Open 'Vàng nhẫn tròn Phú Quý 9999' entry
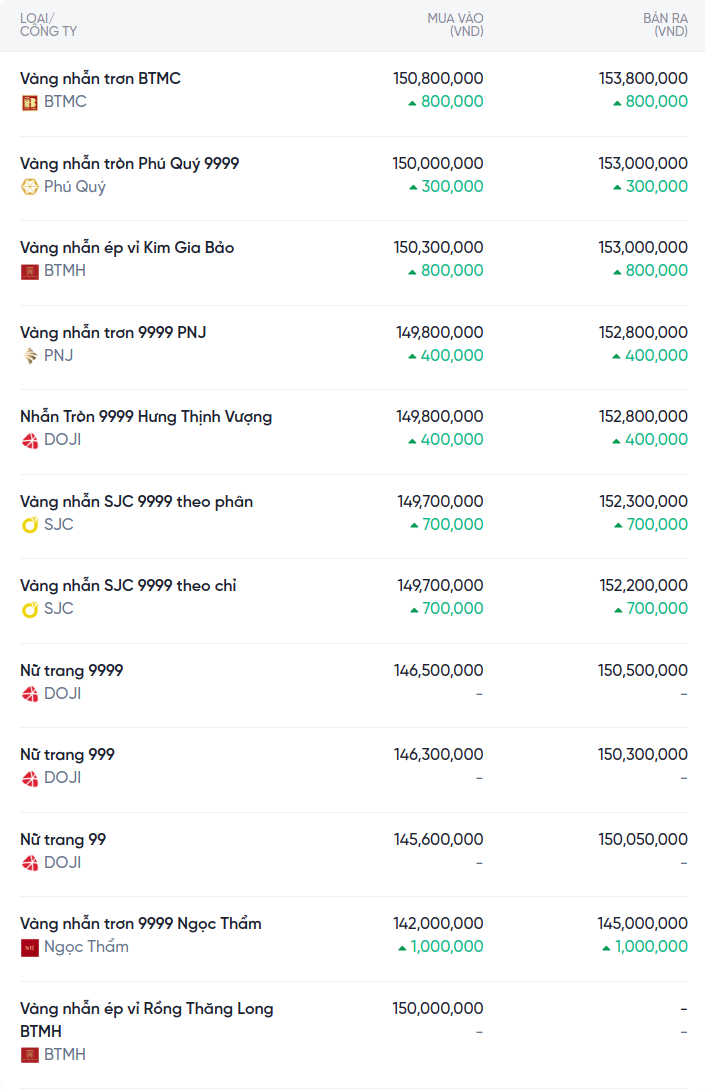Viewport: 705px width, 1089px height. (129, 163)
